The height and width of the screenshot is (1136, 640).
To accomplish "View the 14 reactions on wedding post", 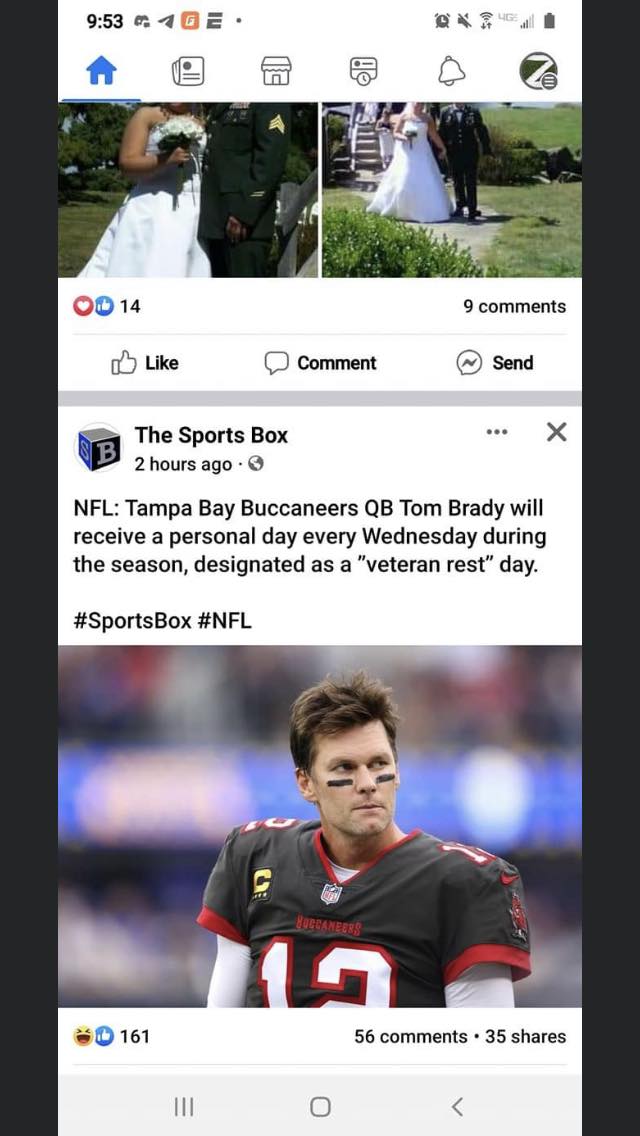I will click(x=107, y=306).
